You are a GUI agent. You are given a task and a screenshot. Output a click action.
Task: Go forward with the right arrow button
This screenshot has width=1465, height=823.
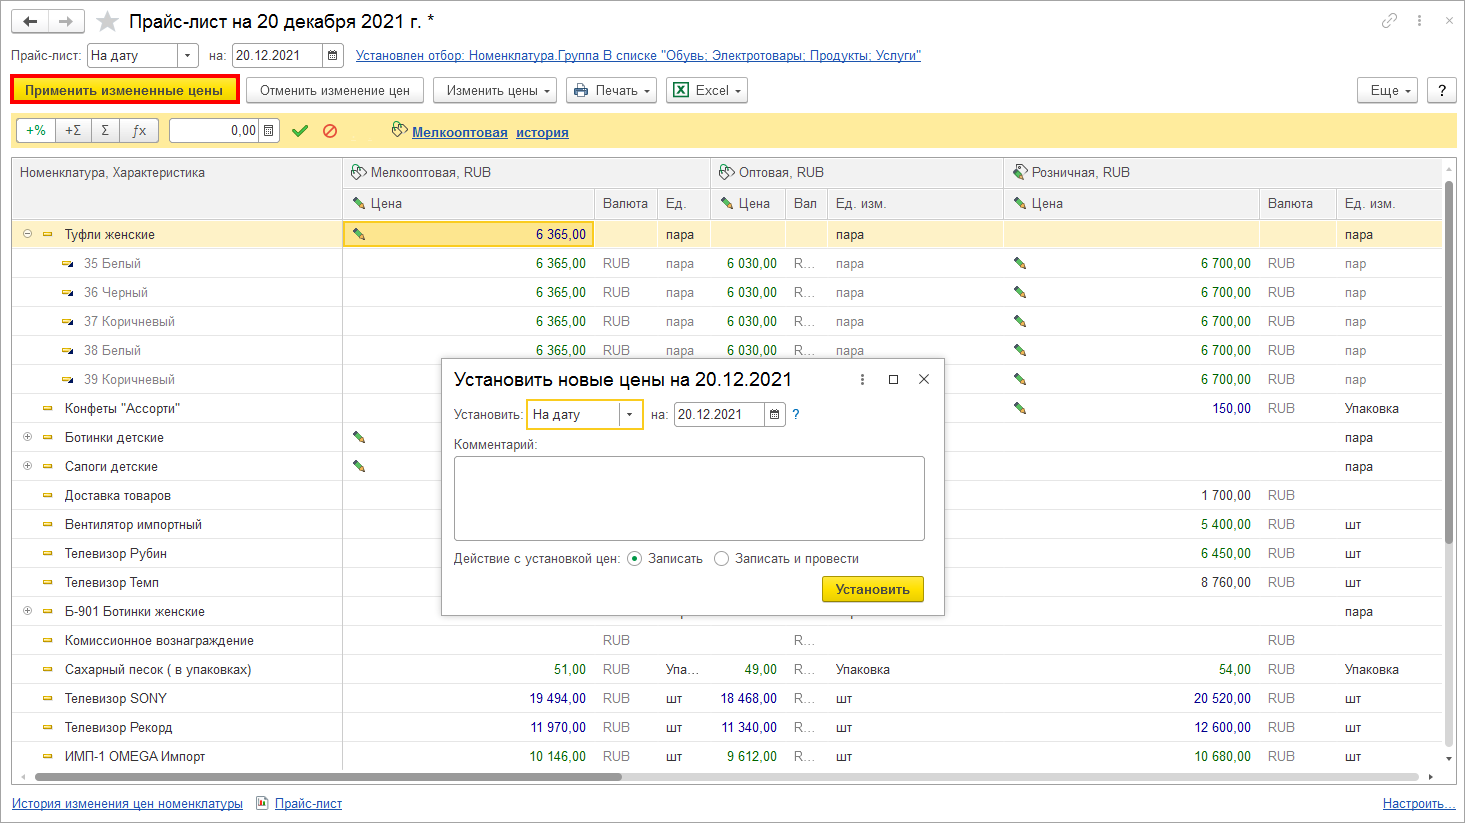click(66, 21)
